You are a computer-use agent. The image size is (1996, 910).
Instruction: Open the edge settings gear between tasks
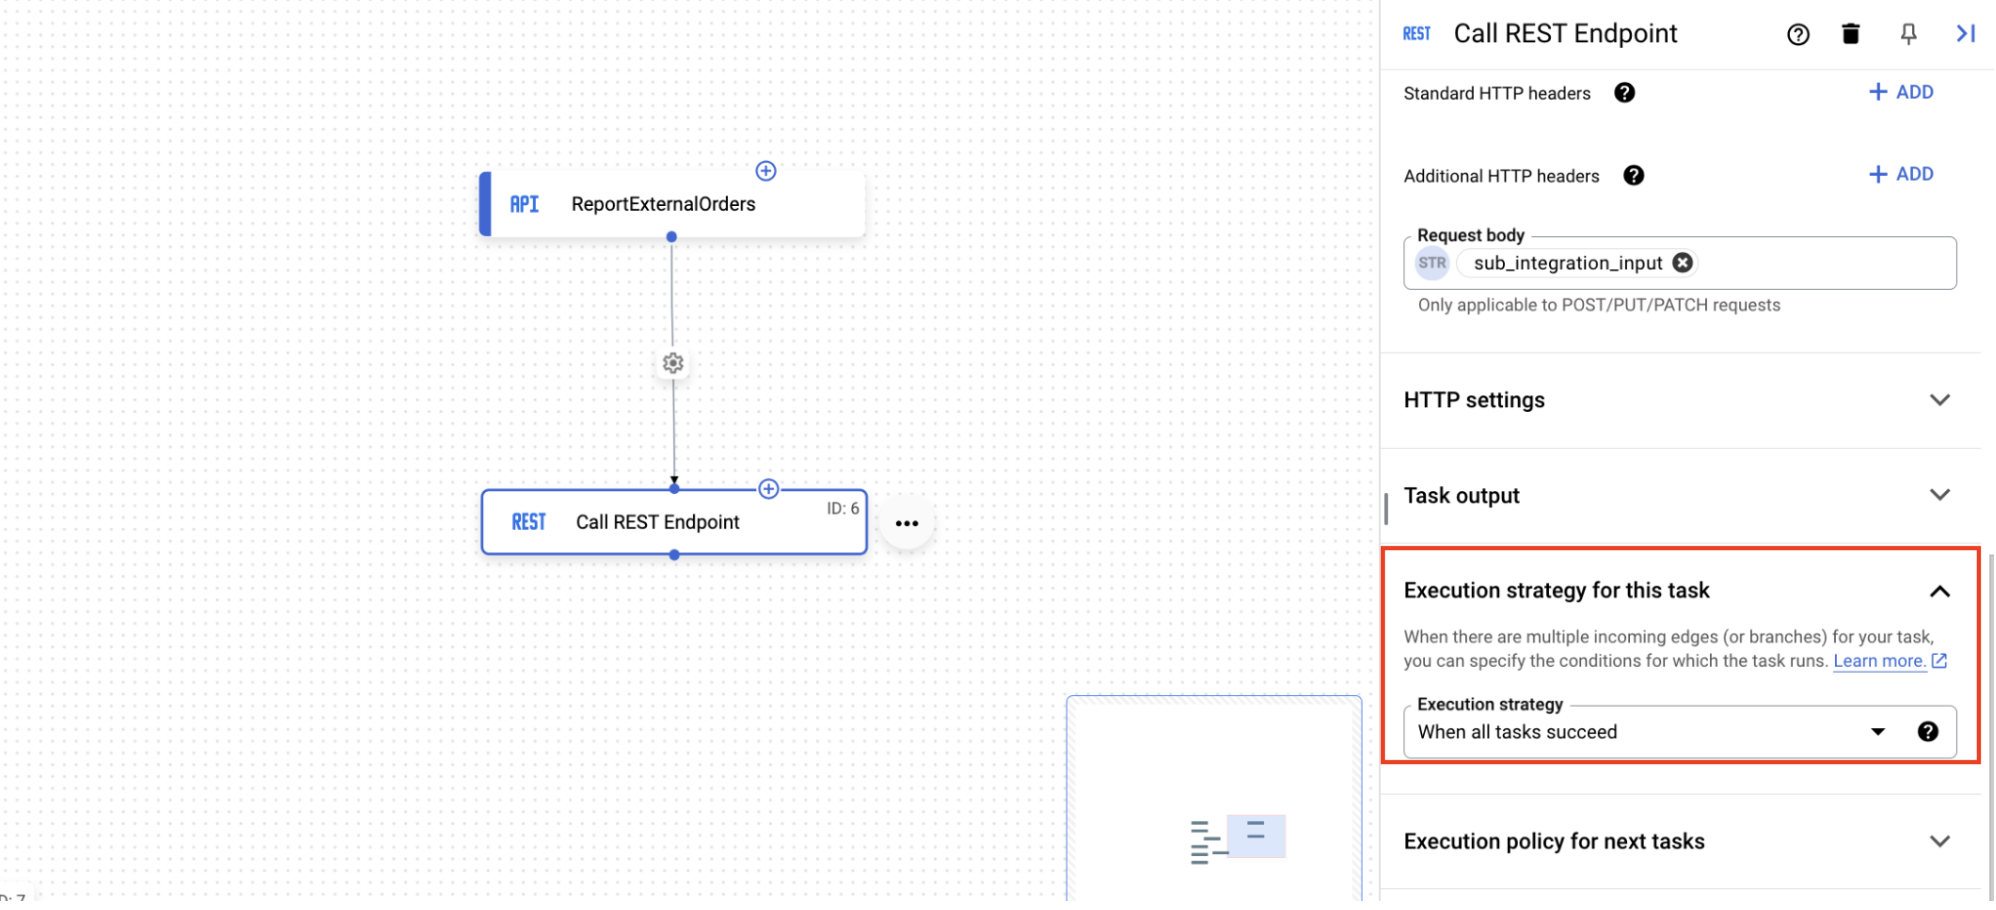tap(672, 364)
